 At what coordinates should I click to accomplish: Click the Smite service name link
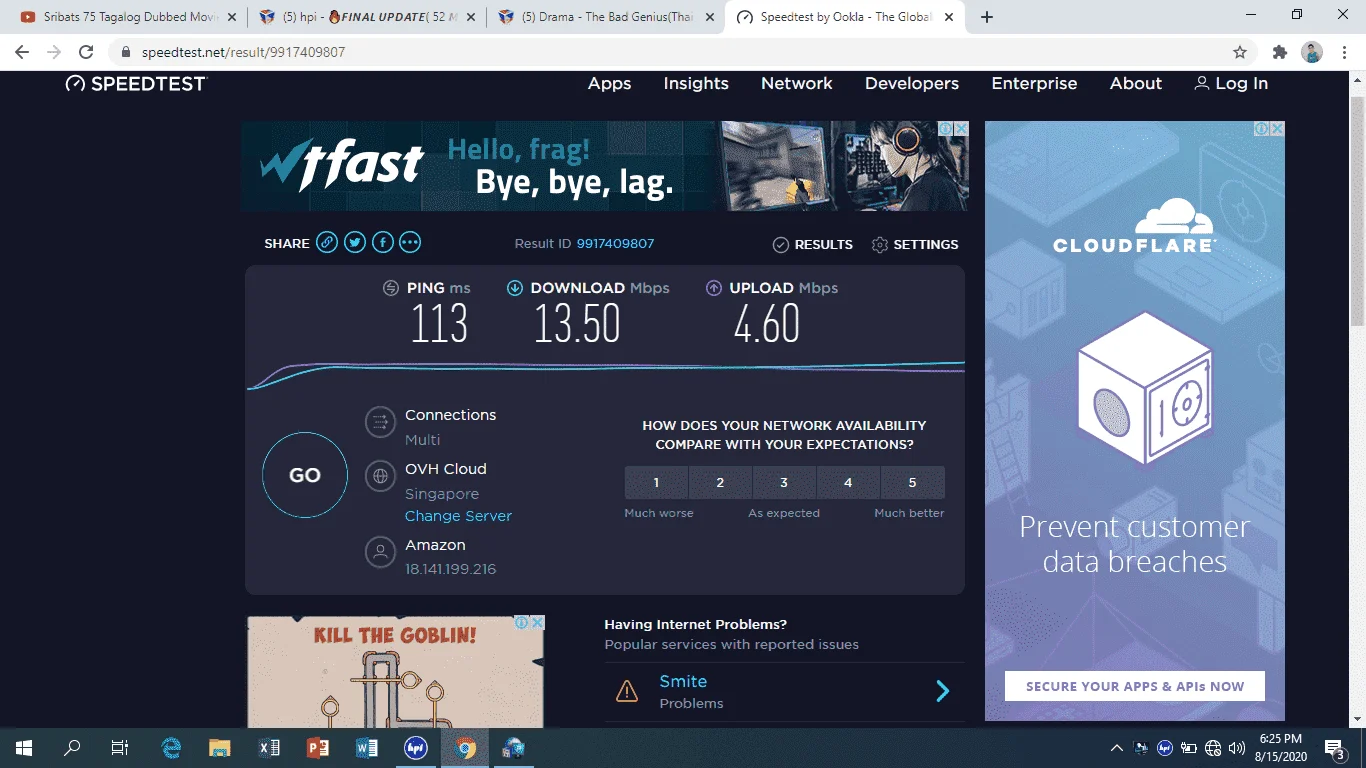pos(683,681)
